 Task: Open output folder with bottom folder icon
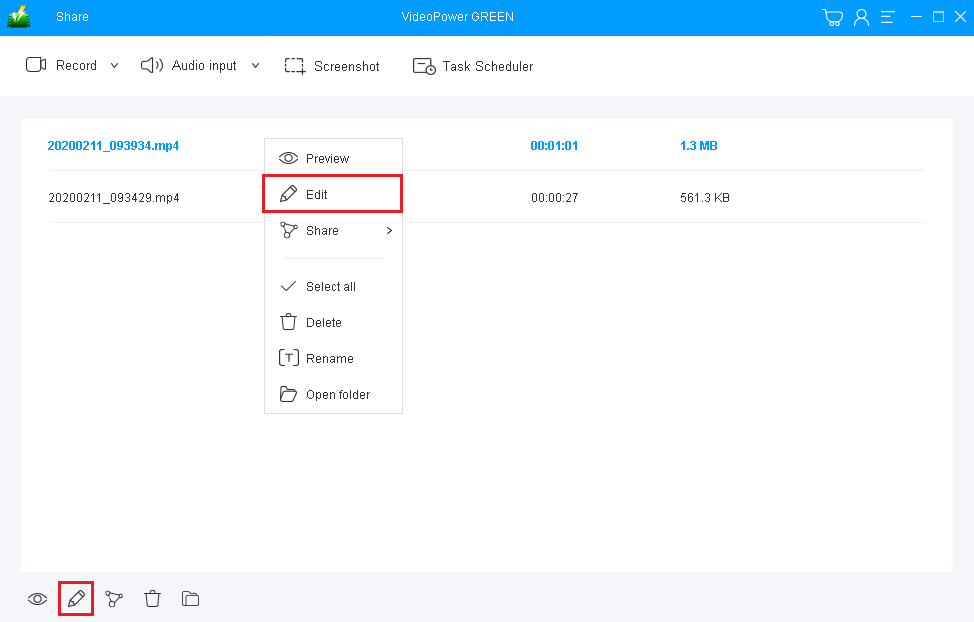coord(190,599)
